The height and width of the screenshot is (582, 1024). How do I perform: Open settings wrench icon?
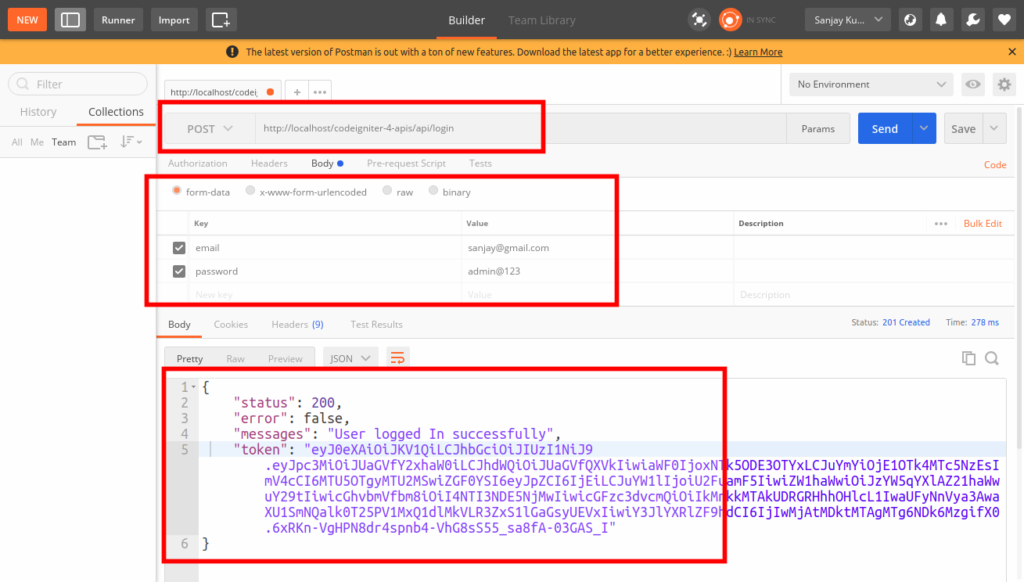point(973,20)
